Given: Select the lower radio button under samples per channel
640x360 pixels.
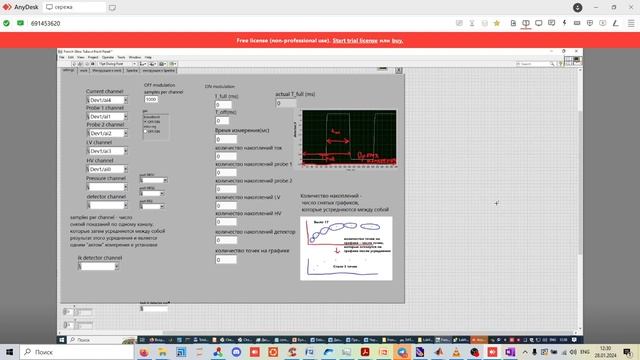Looking at the screenshot, I should coord(145,131).
